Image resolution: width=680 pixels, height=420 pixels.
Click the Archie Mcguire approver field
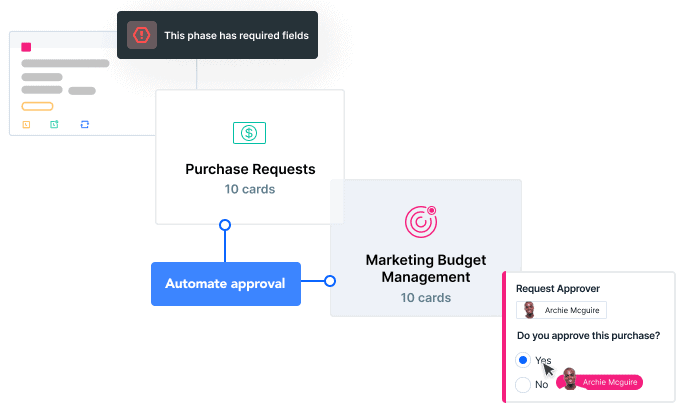561,310
